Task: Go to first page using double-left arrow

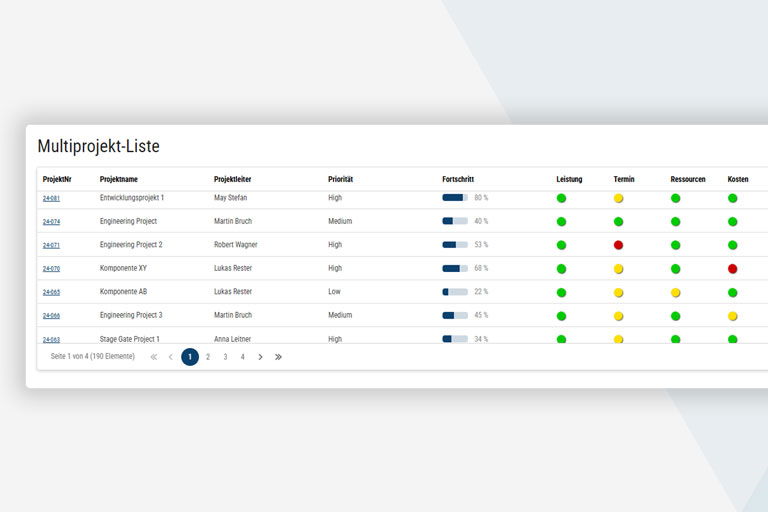Action: click(154, 357)
